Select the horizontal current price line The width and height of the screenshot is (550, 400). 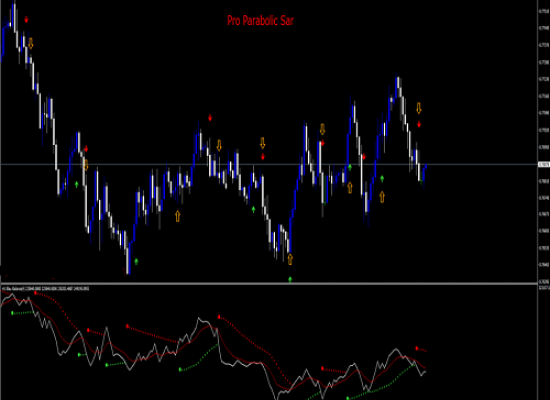(269, 164)
